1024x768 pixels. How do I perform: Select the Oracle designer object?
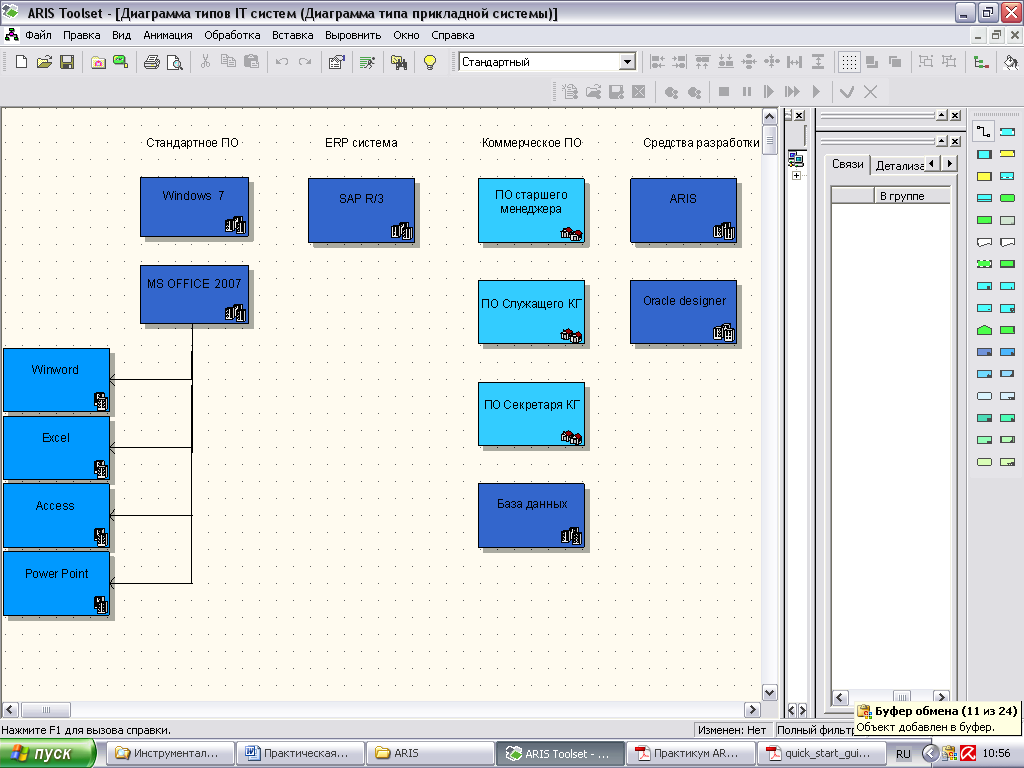[x=683, y=312]
